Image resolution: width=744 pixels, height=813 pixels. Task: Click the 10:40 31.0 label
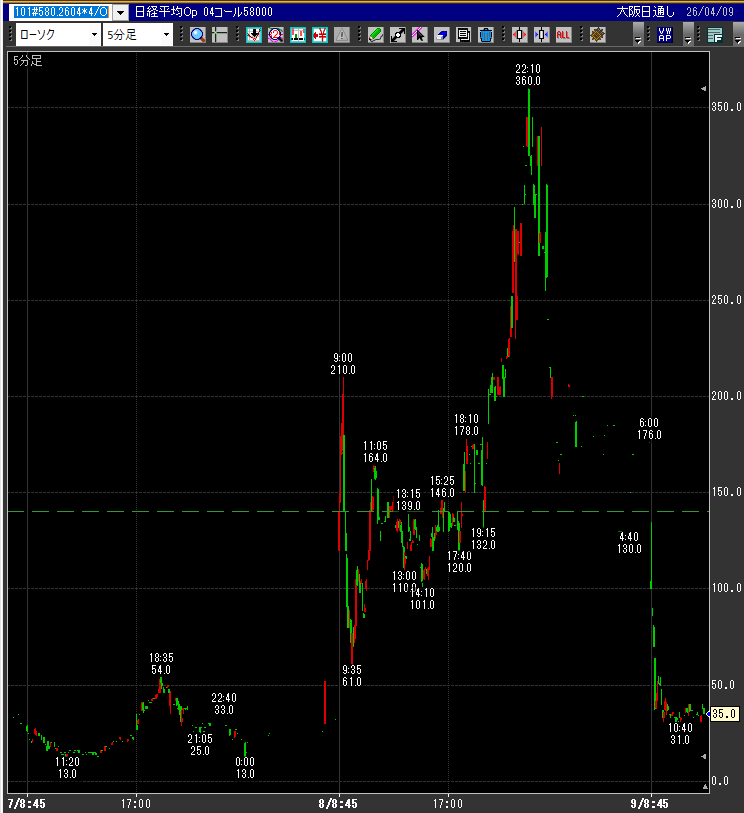[x=680, y=734]
